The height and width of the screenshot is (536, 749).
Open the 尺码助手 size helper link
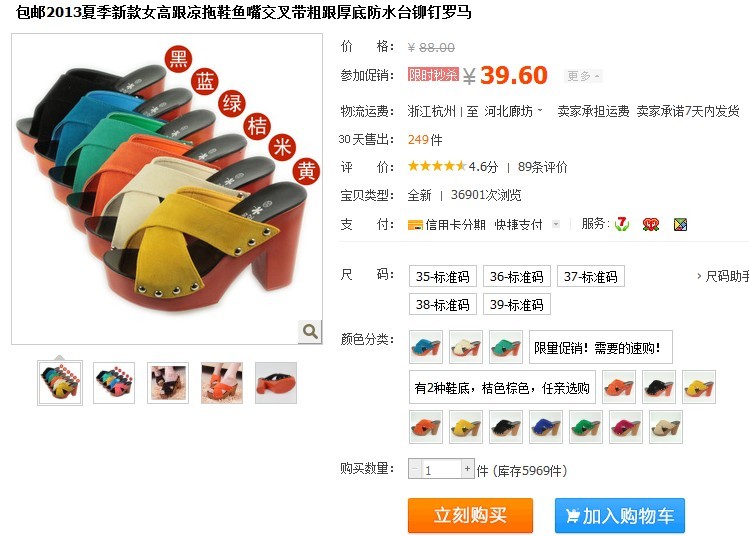pos(723,276)
